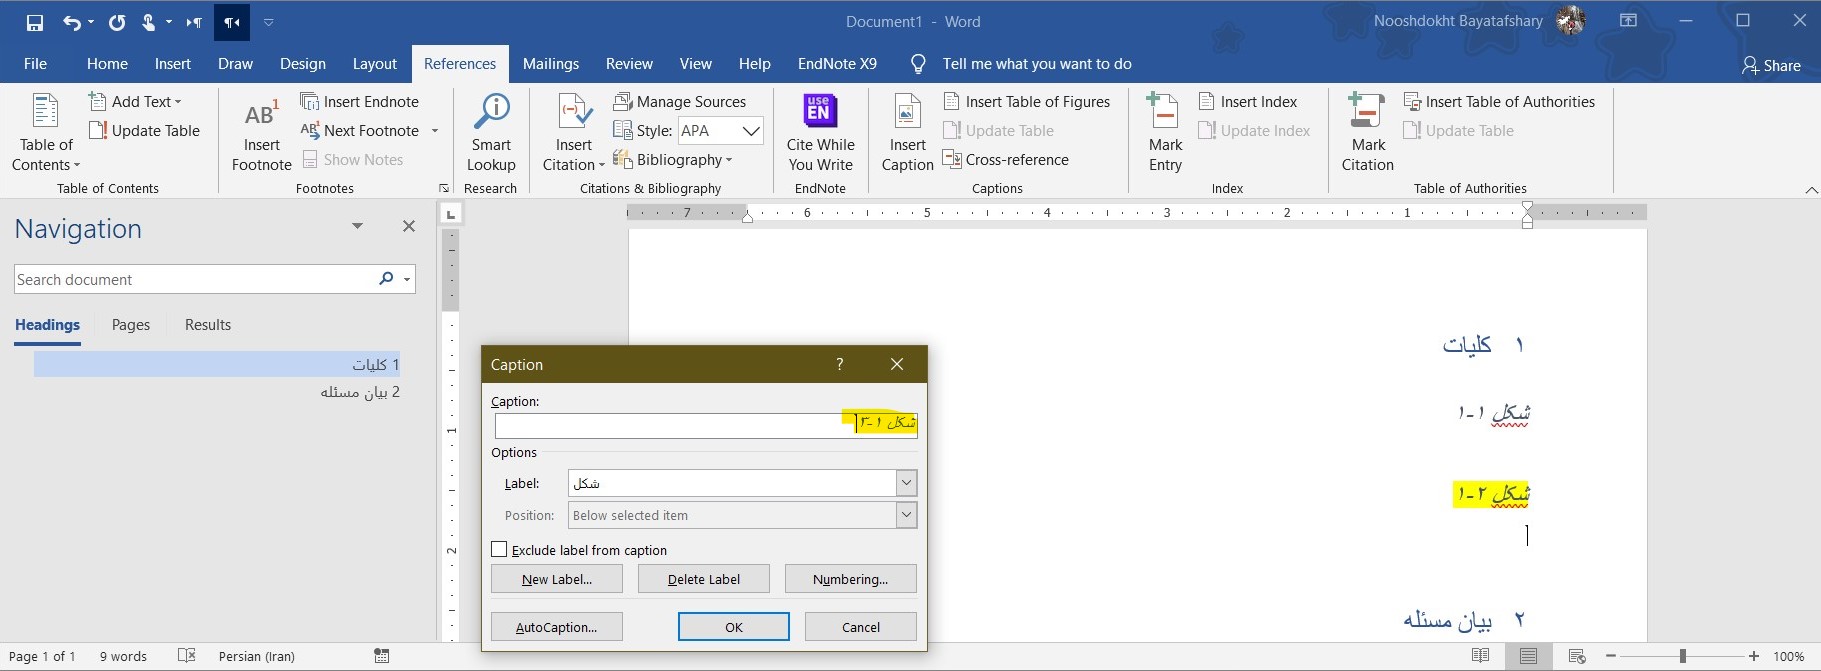Open Ribbon Display Options
1821x671 pixels.
[x=1628, y=21]
